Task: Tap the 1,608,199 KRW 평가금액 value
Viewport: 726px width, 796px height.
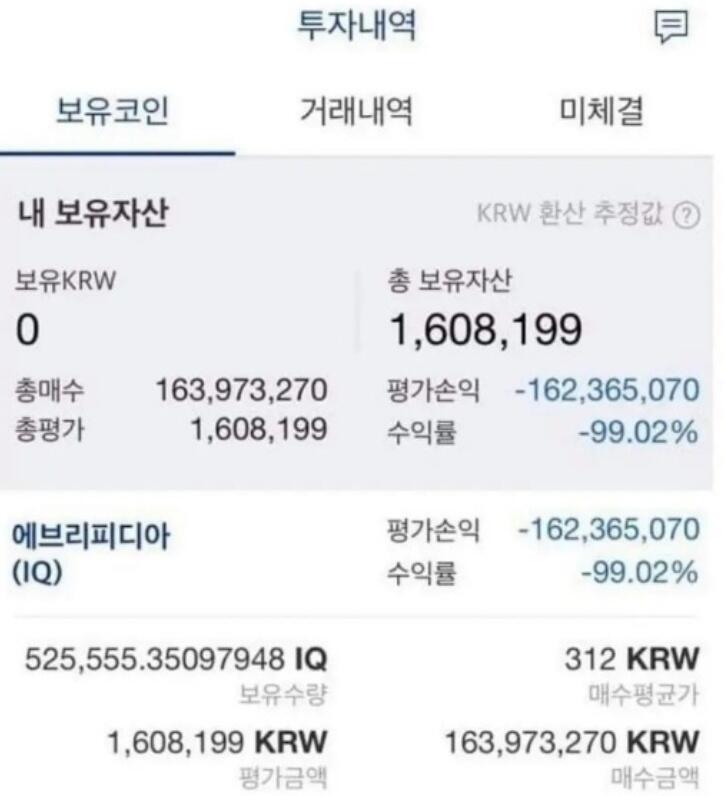Action: click(217, 742)
